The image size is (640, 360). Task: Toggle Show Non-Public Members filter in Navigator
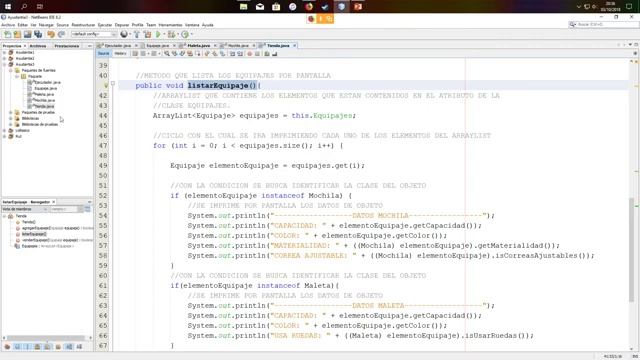(37, 347)
